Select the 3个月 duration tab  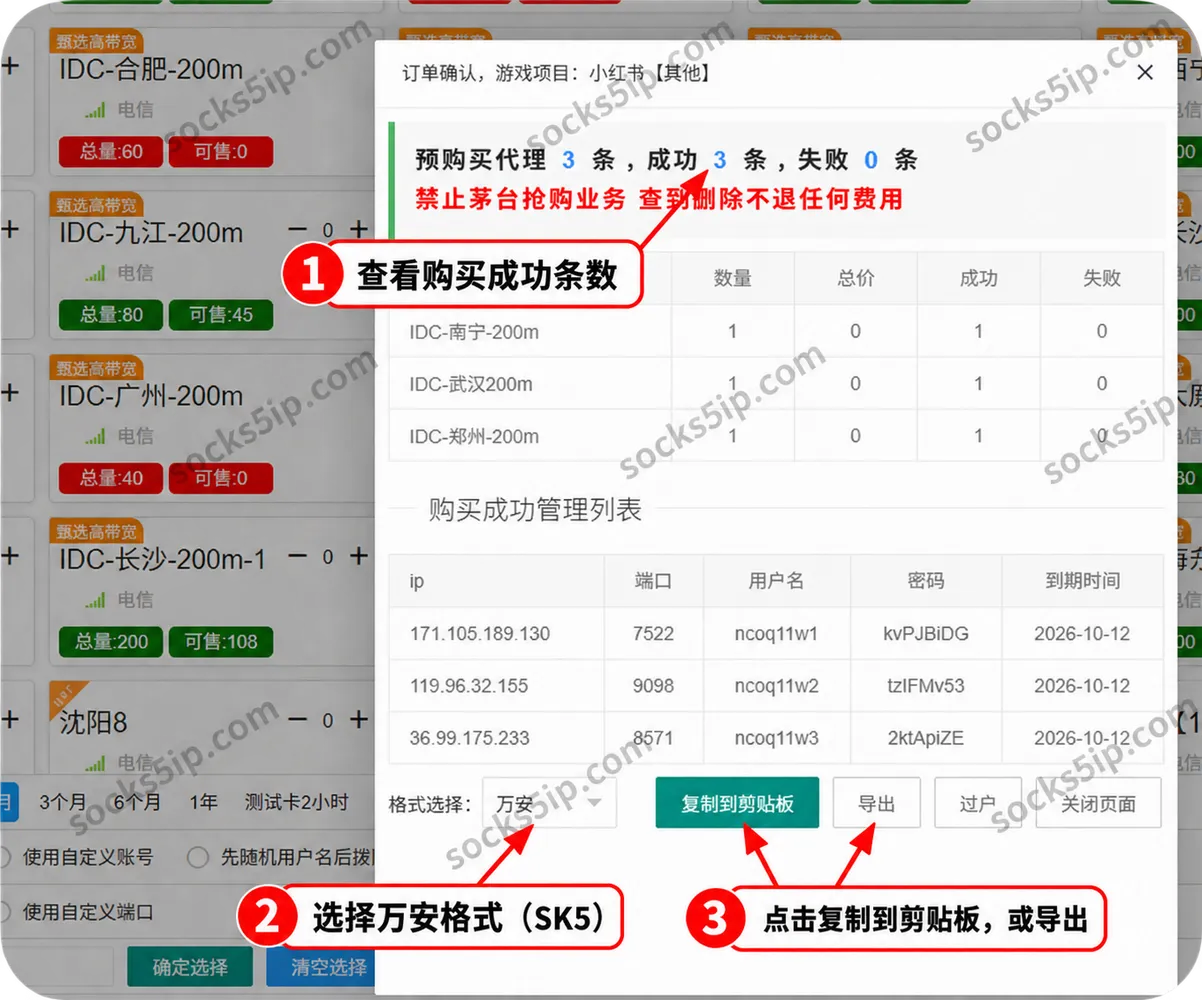pos(63,802)
